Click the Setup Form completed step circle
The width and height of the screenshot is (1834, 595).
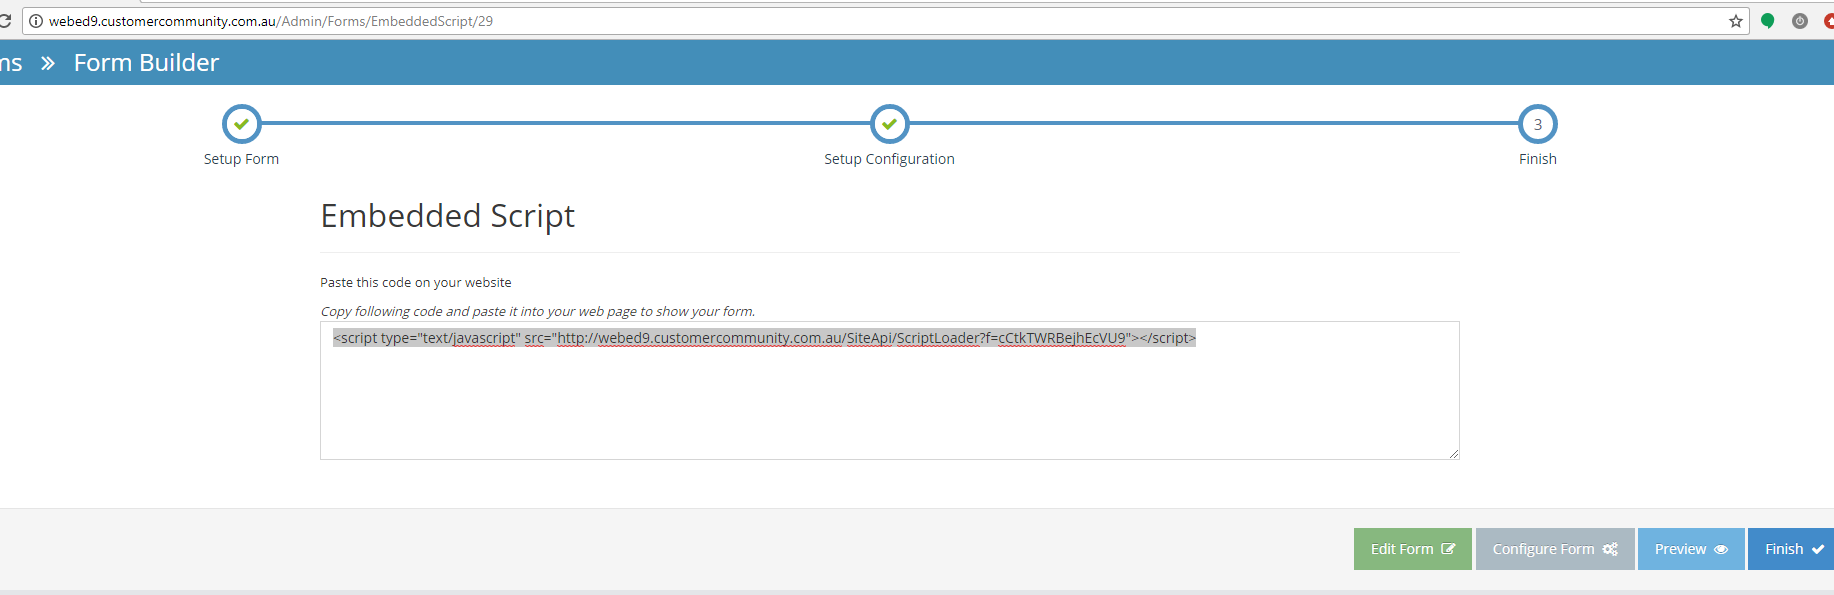(241, 124)
